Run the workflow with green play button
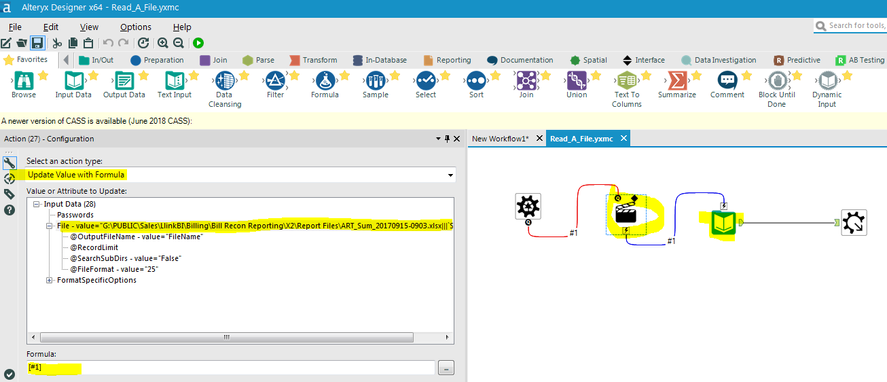This screenshot has width=887, height=382. pyautogui.click(x=198, y=43)
